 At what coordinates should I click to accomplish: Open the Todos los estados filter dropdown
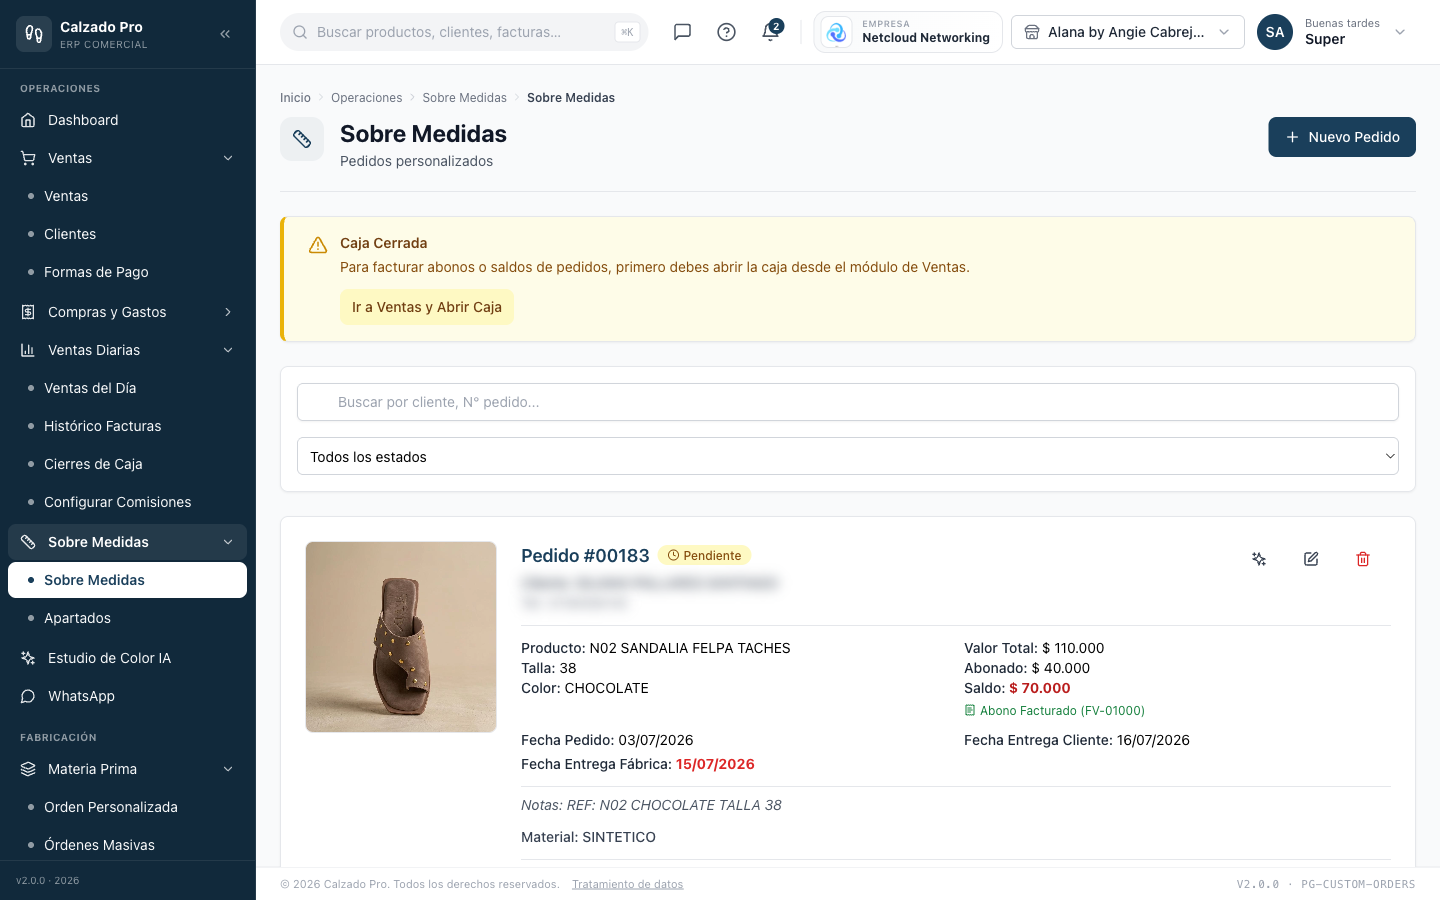pyautogui.click(x=848, y=456)
